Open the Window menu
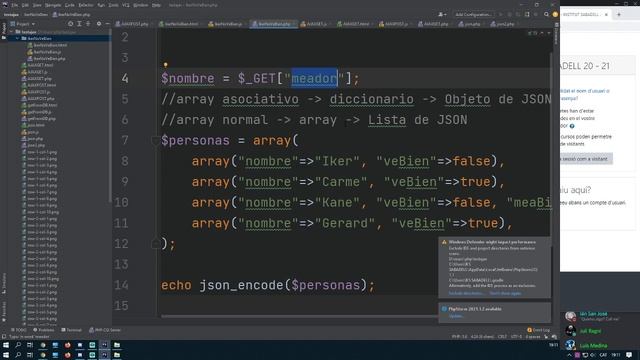 [141, 5]
